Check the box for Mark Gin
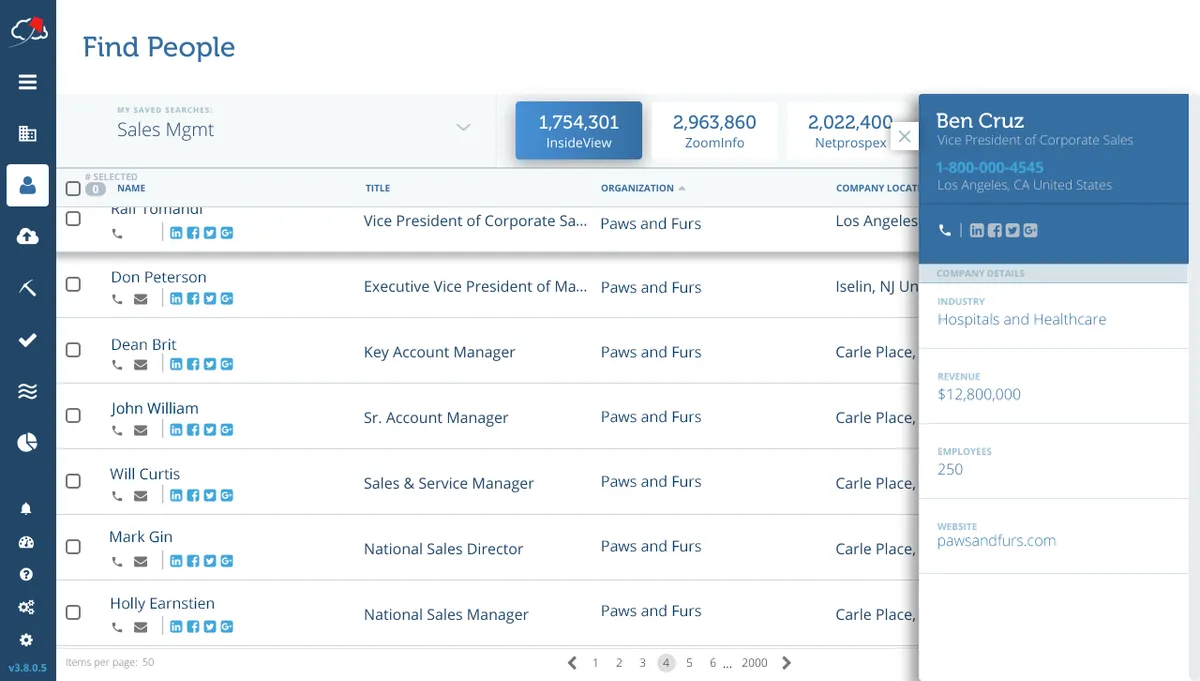1200x681 pixels. point(73,547)
